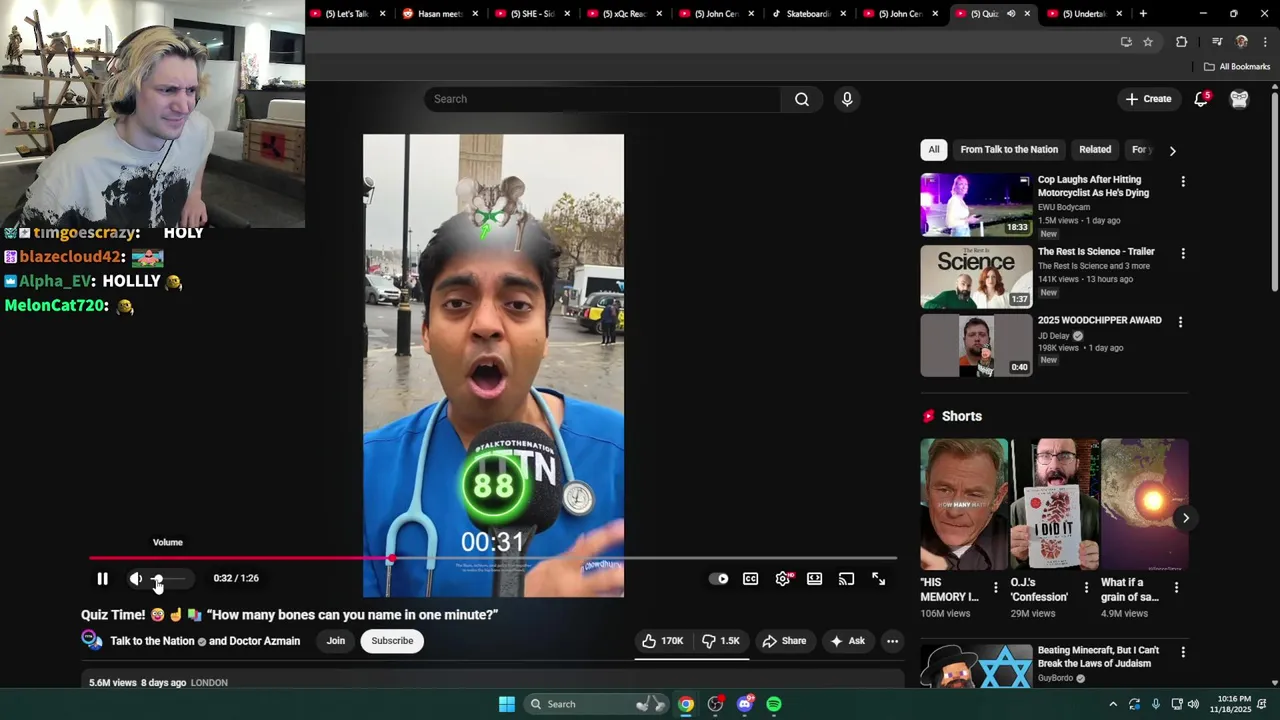Open Cop Laughs After Hitting Motorcyclist thumbnail

point(976,205)
